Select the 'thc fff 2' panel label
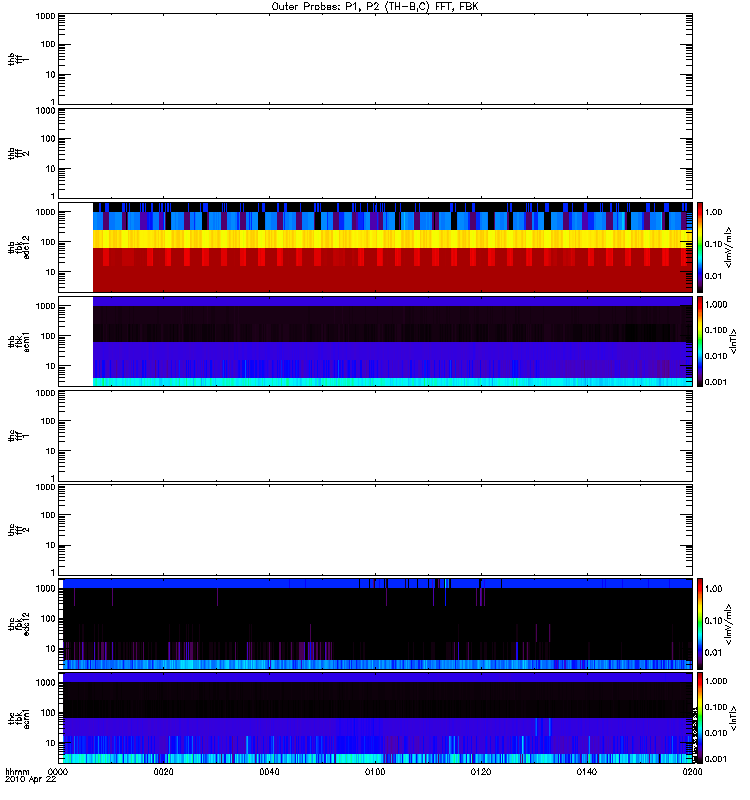This screenshot has height=800, width=750. click(x=18, y=530)
